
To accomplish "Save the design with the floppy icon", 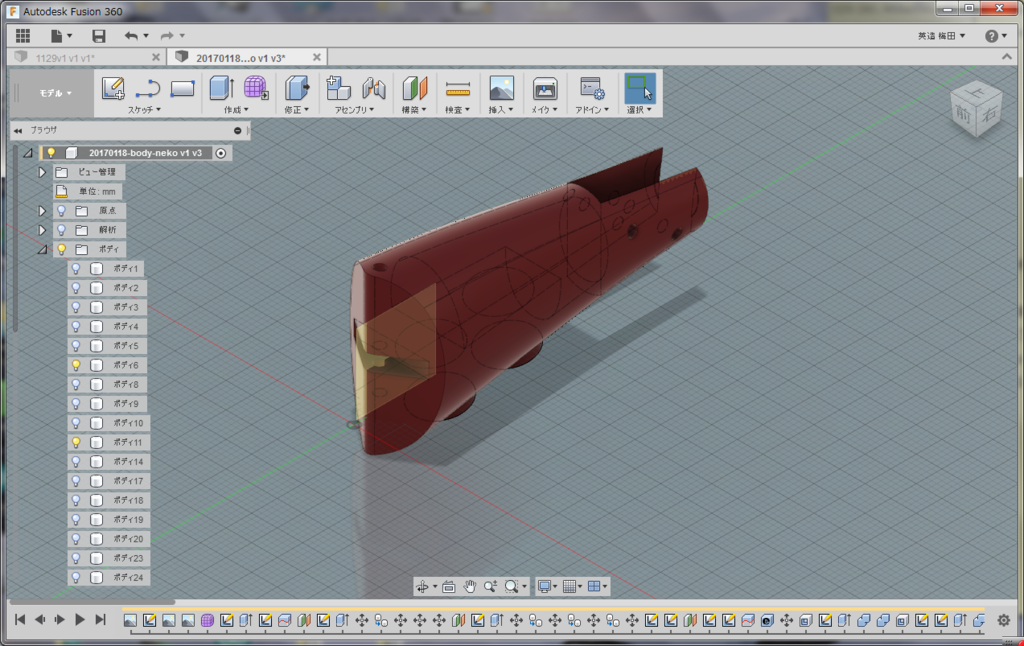I will pos(99,36).
